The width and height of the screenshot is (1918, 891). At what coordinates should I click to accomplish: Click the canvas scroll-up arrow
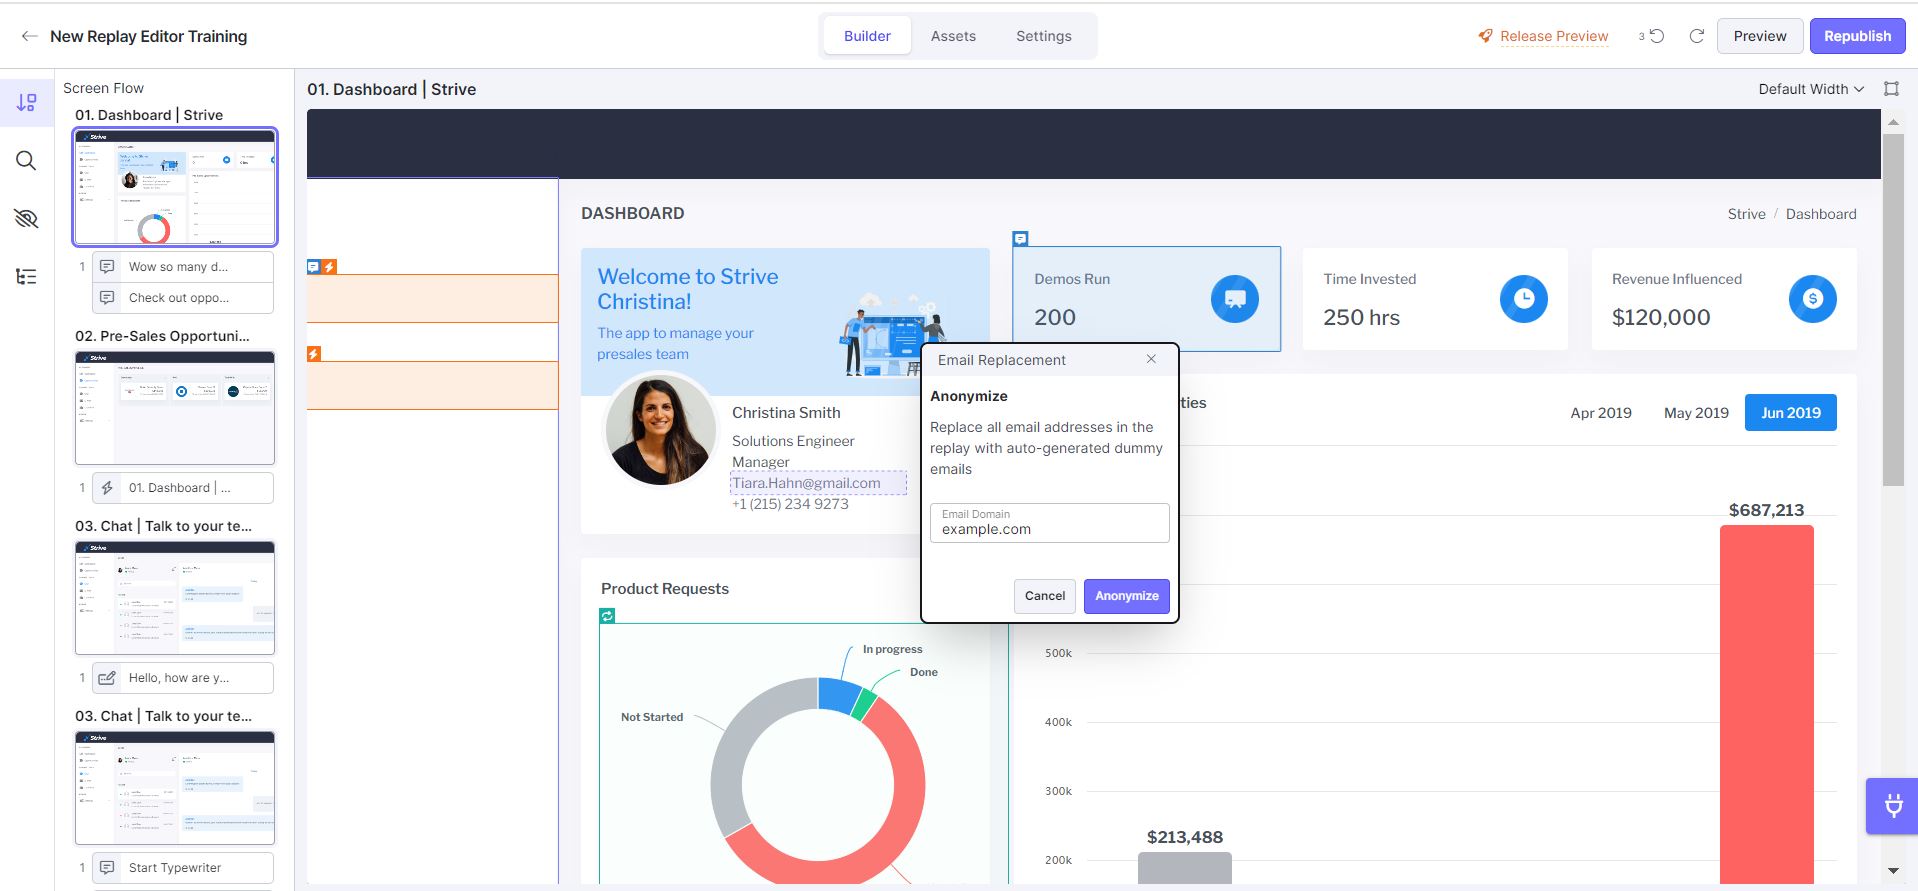pyautogui.click(x=1892, y=123)
